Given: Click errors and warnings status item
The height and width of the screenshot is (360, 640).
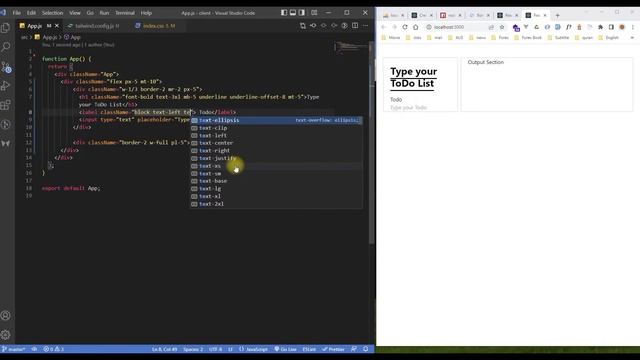Looking at the screenshot, I should tap(53, 349).
